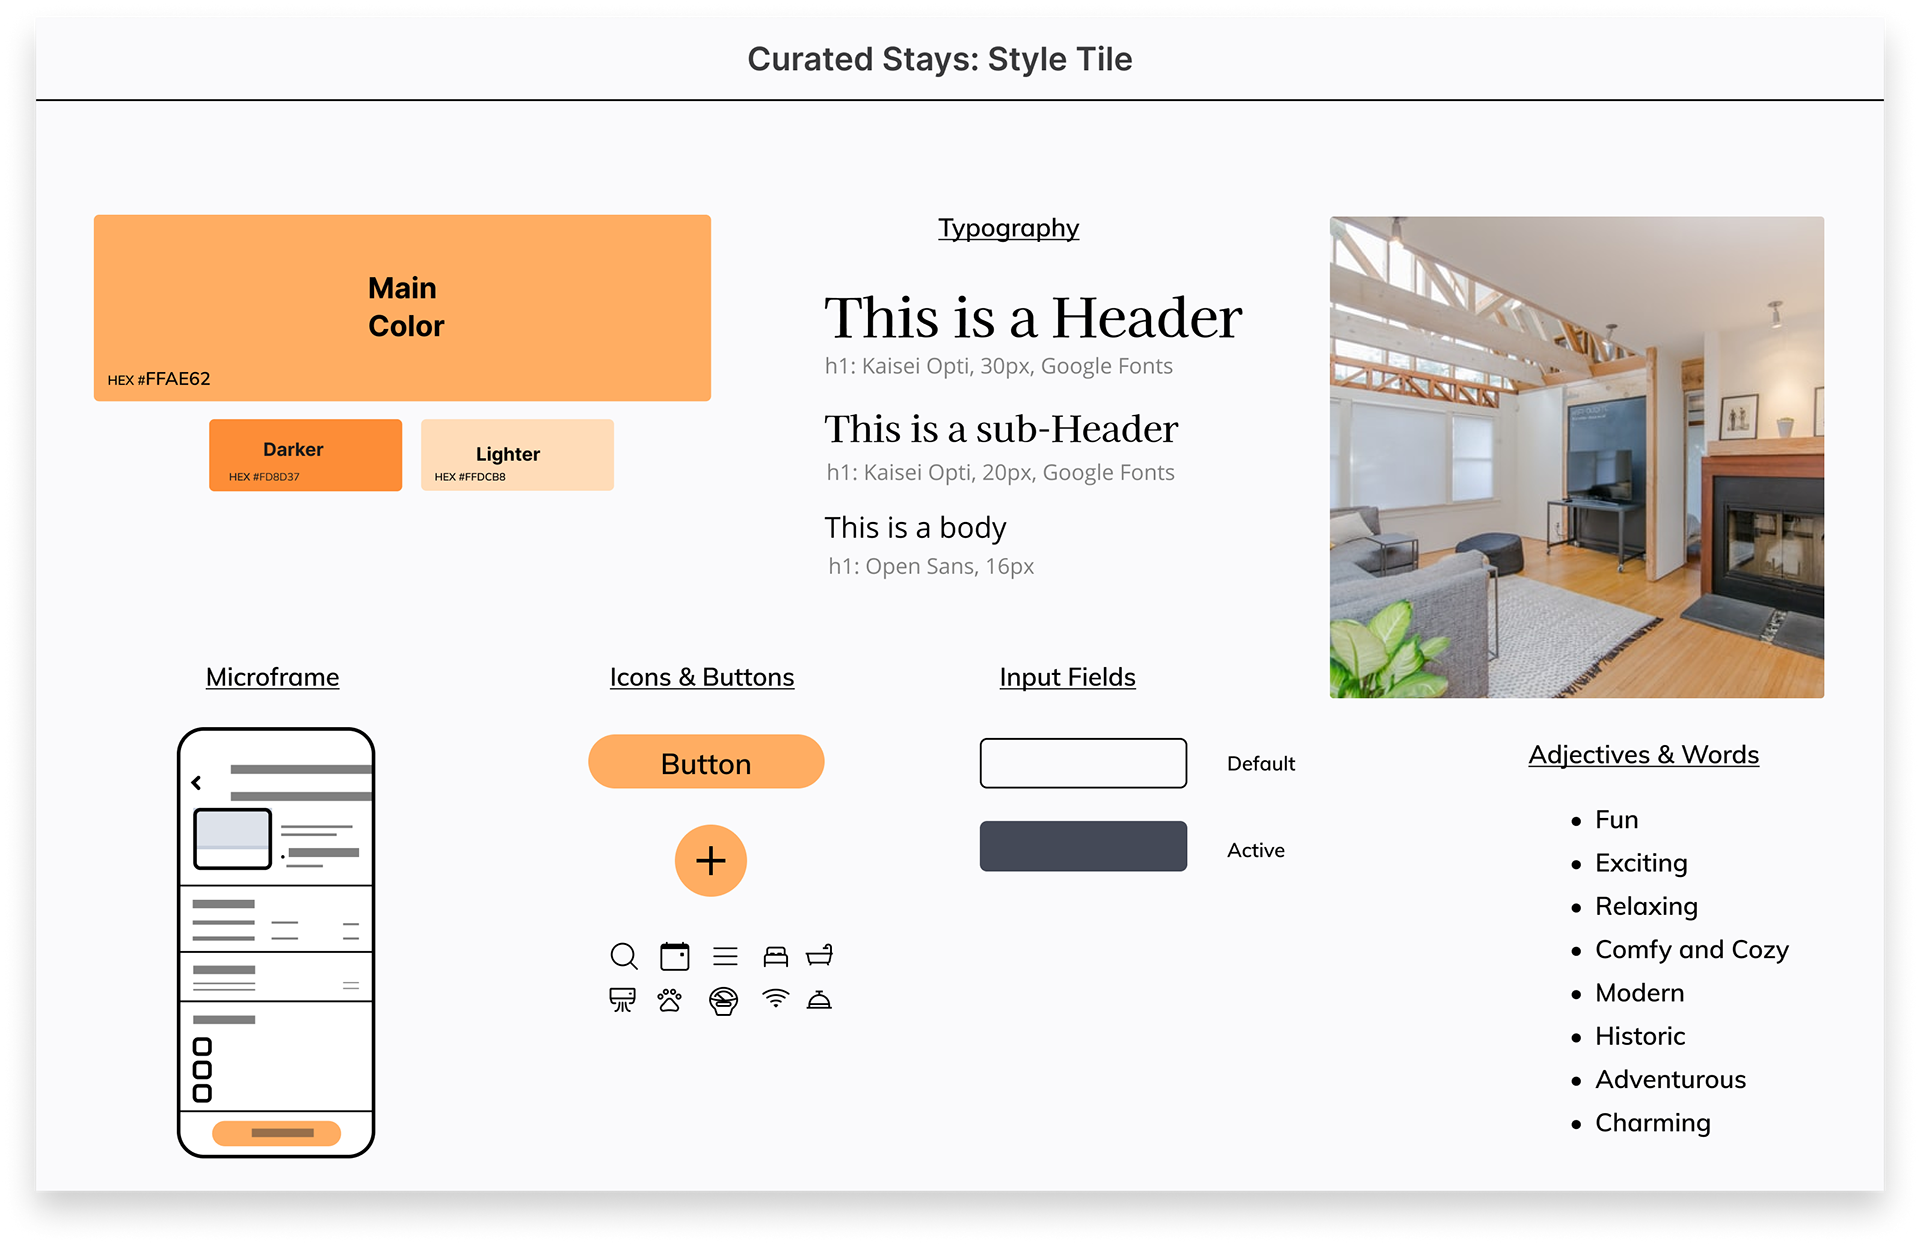Screen dimensions: 1920x1245
Task: Click the word 'Historic'
Action: tap(1640, 1036)
